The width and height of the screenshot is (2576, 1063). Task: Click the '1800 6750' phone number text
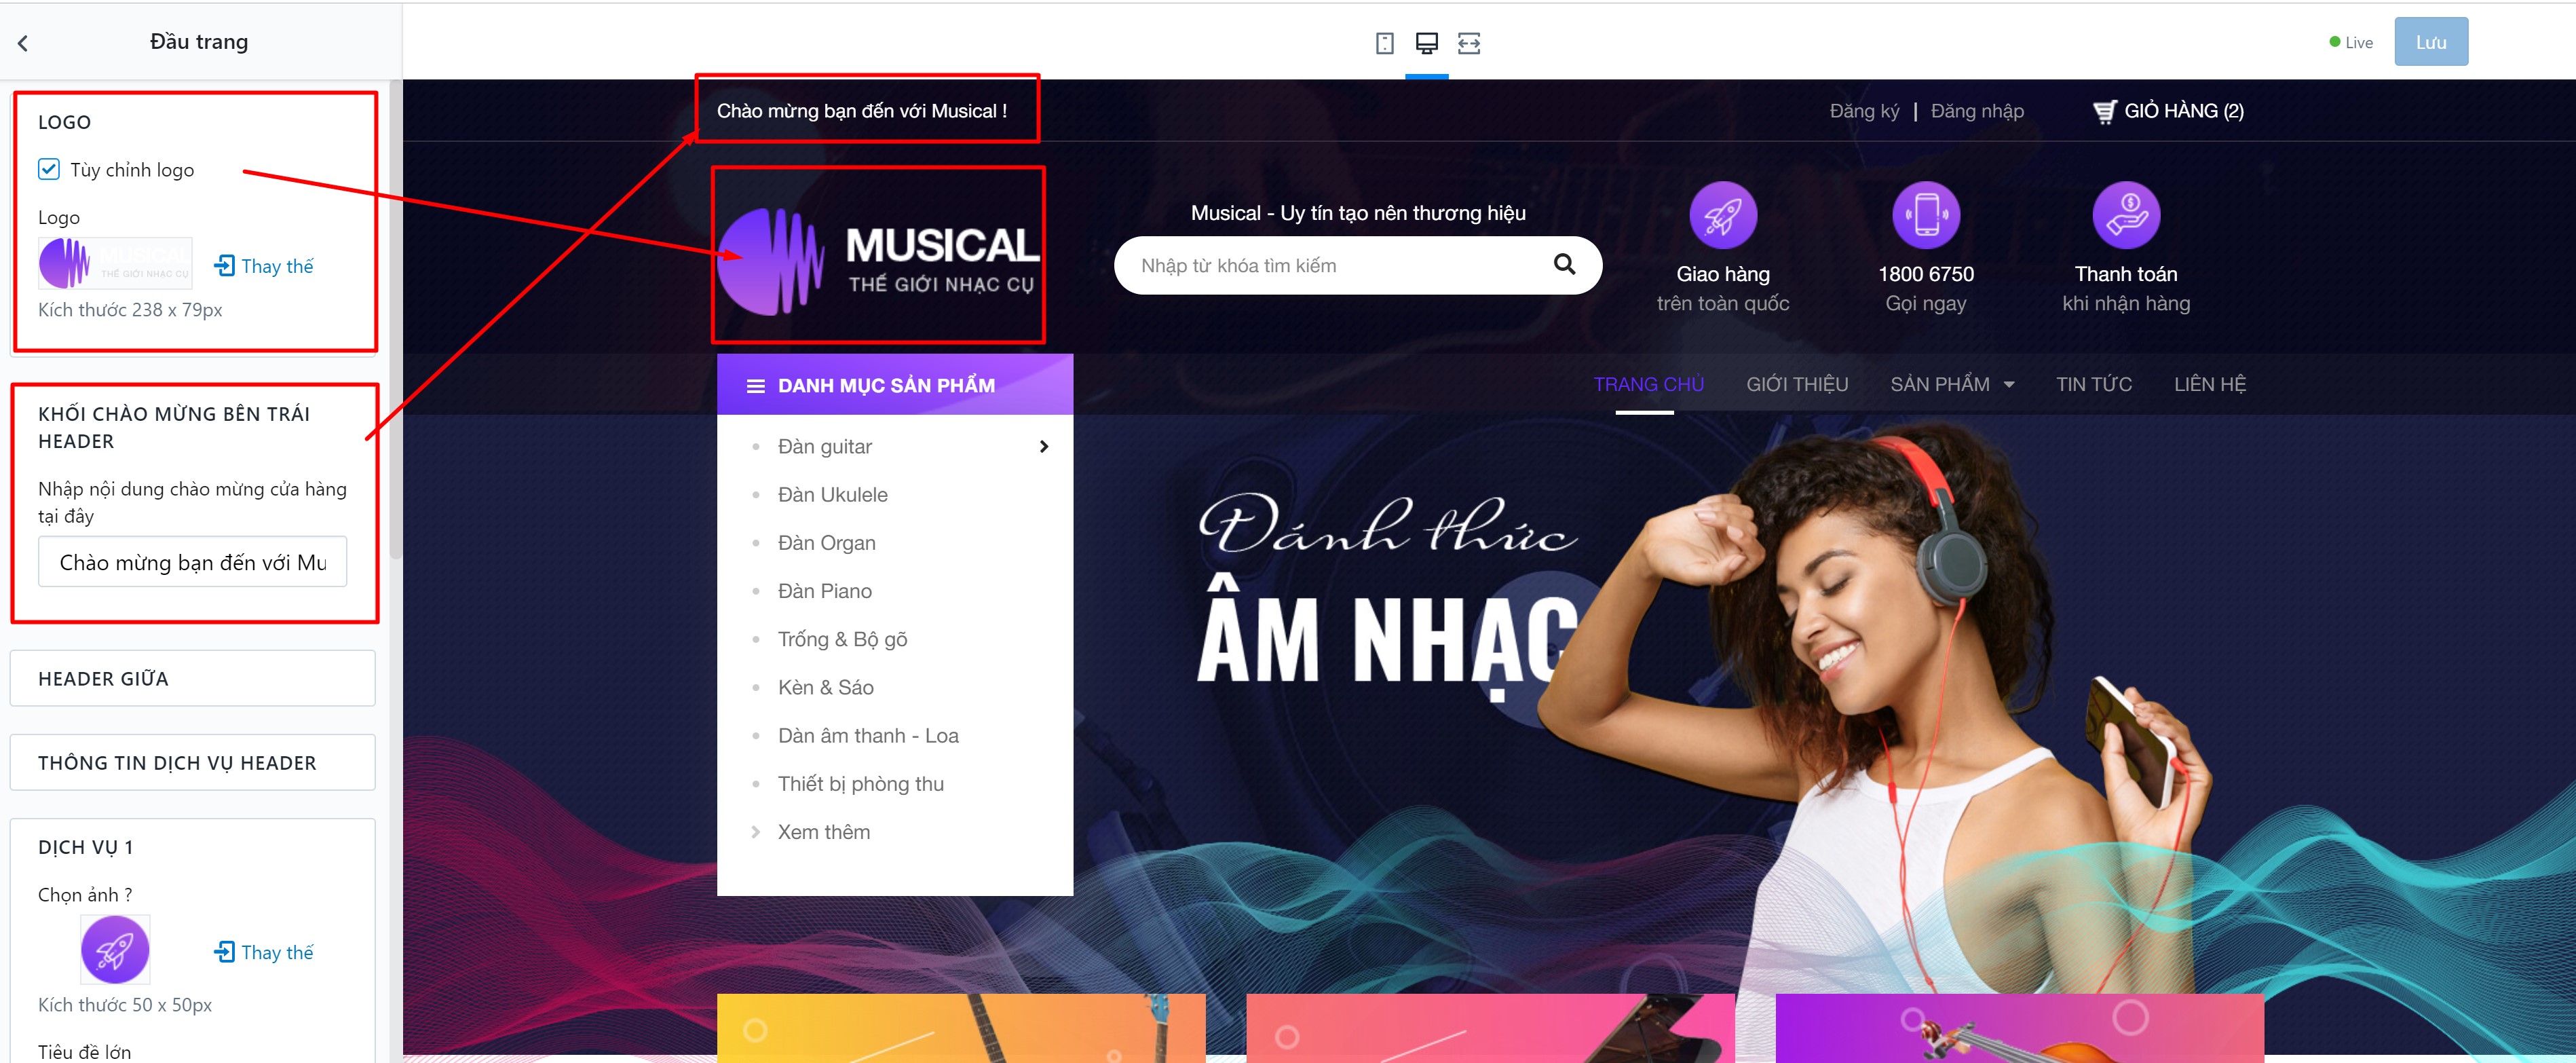pos(1925,274)
